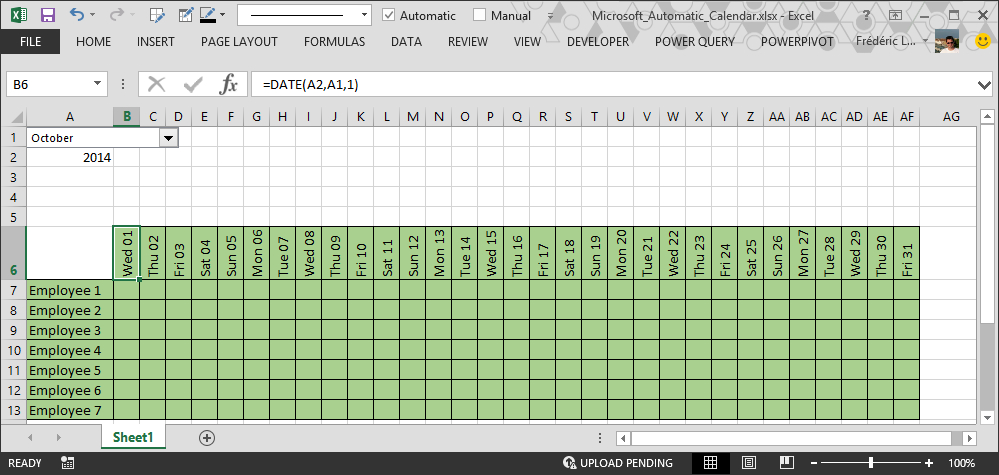Confirm entry with the checkmark icon
This screenshot has width=999, height=475.
click(x=193, y=83)
